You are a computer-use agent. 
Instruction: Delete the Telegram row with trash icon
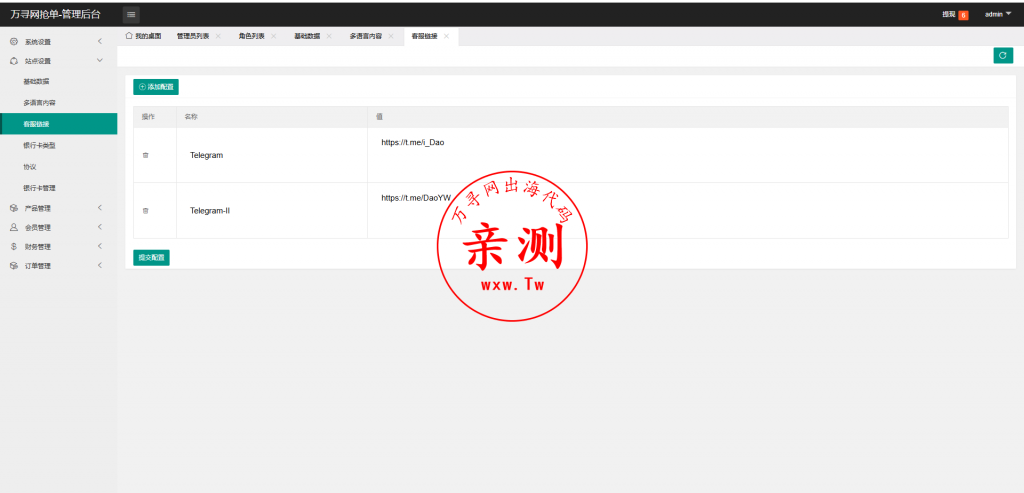(x=145, y=155)
